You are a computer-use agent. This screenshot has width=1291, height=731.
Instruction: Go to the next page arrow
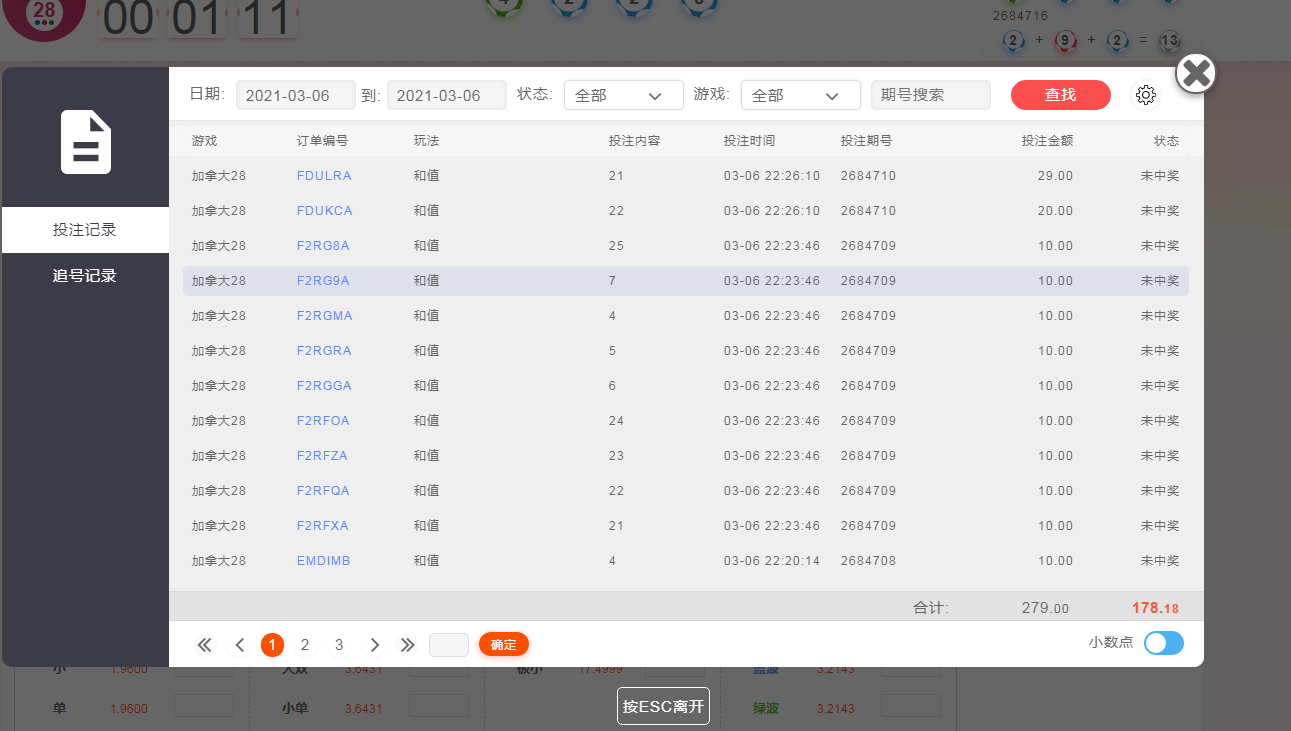374,645
